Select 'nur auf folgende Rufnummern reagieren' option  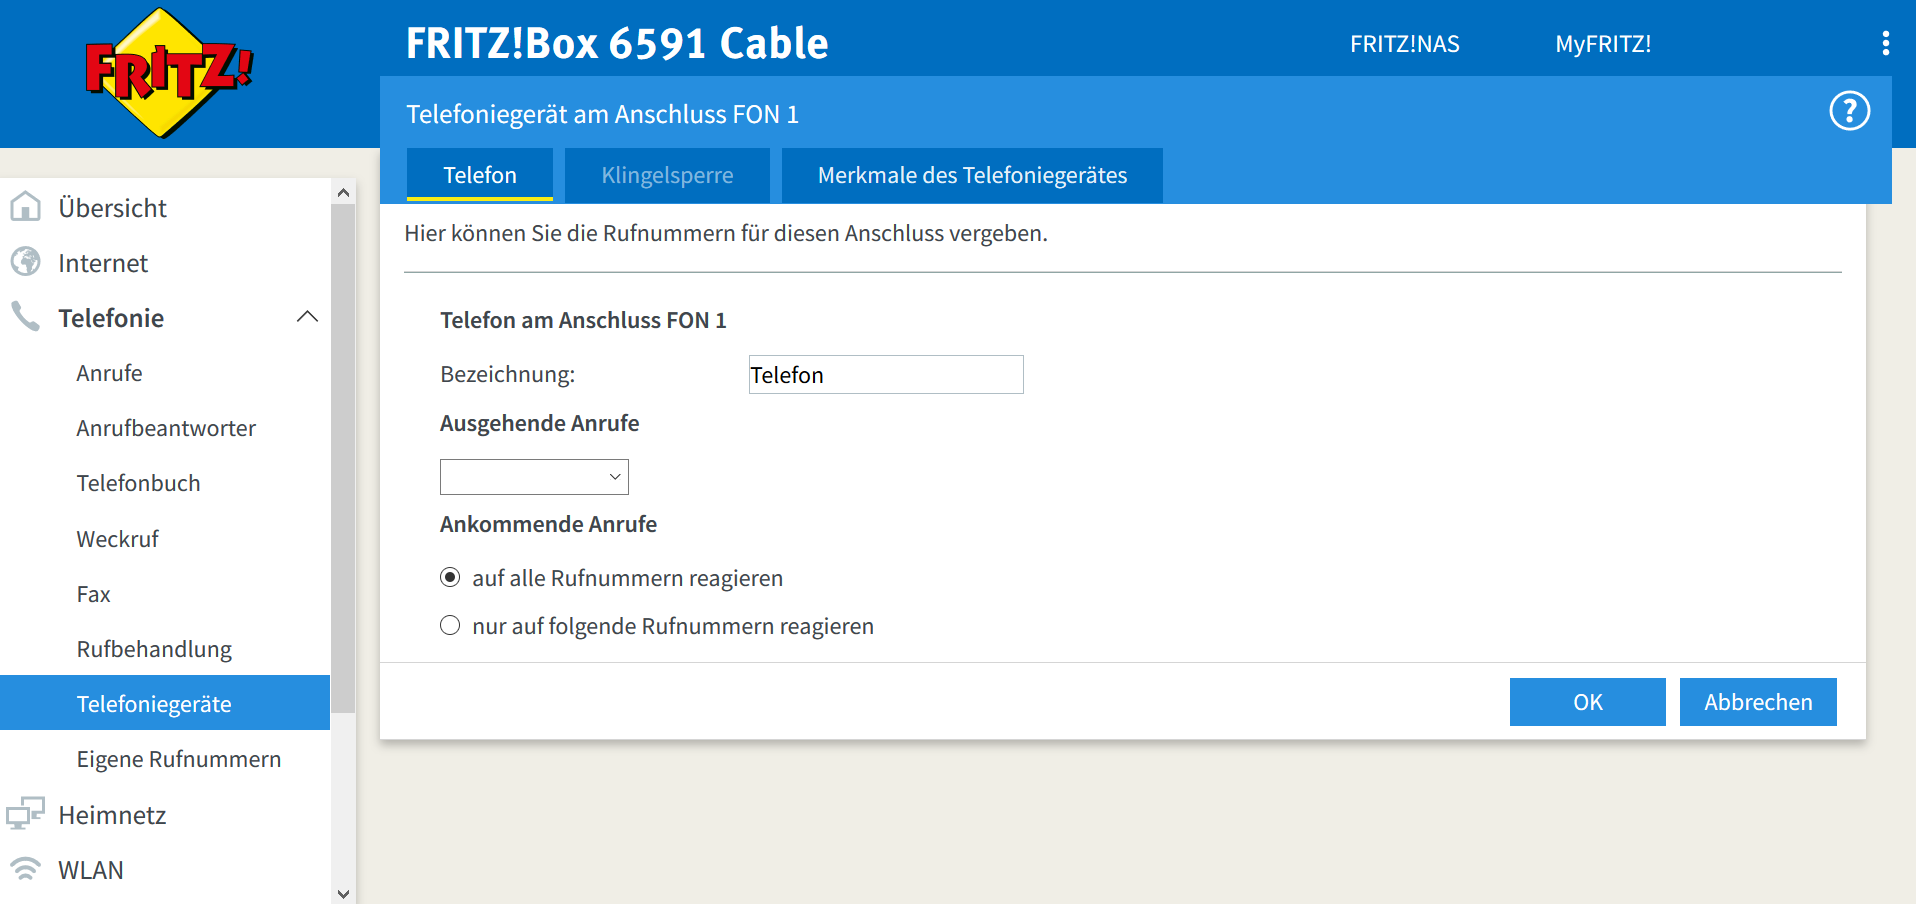(x=450, y=625)
